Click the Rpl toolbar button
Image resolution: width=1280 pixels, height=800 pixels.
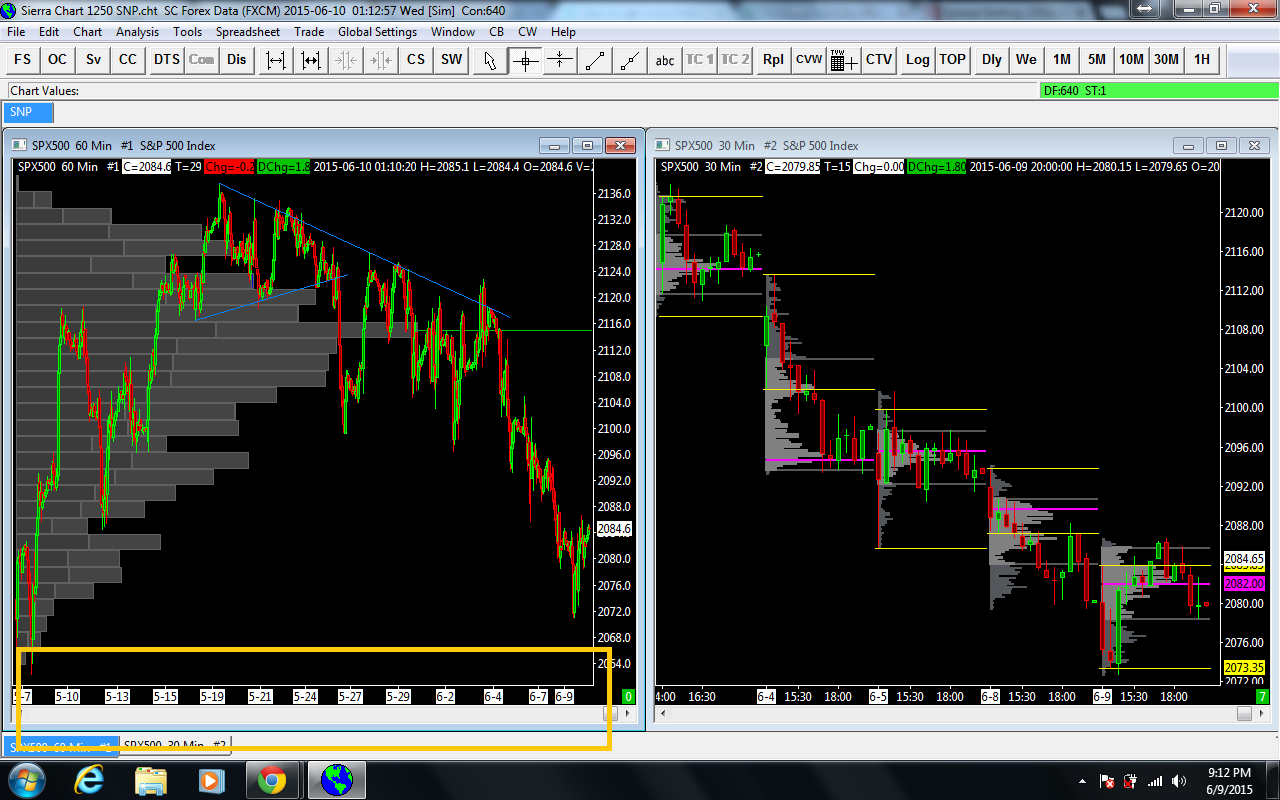coord(773,59)
